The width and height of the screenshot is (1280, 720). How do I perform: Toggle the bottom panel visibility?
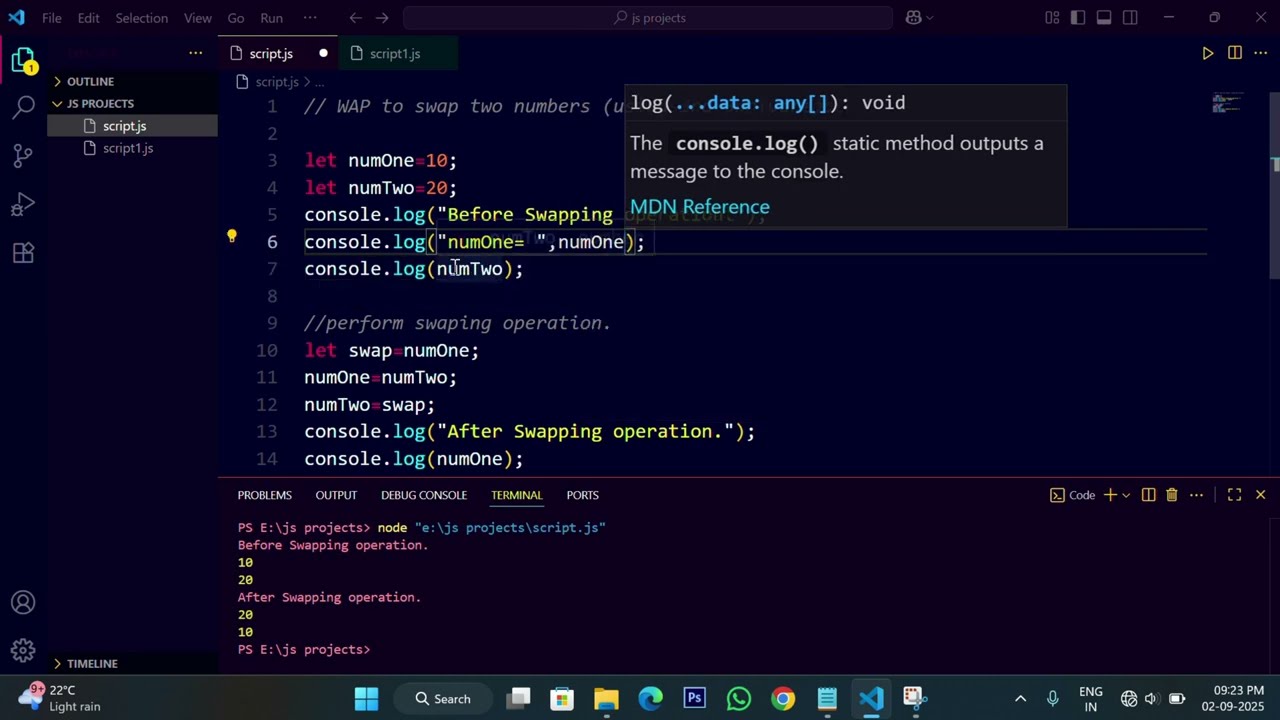(1104, 18)
